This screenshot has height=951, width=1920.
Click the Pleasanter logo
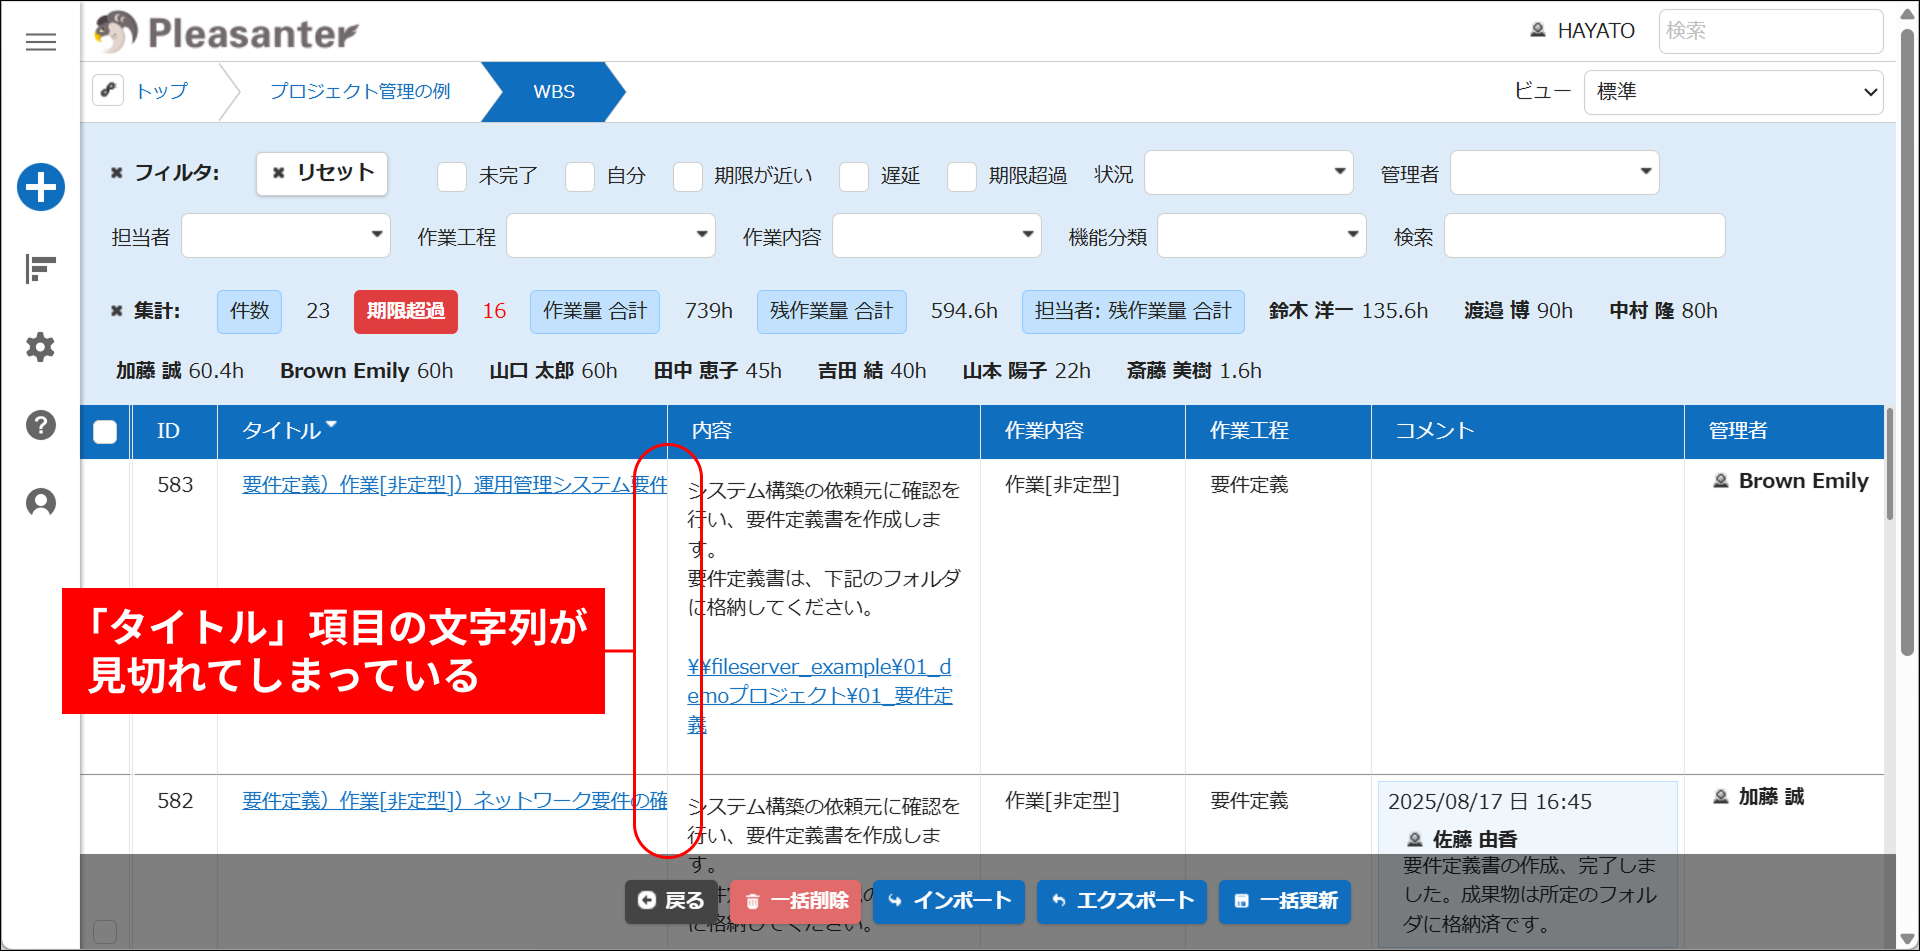tap(226, 33)
